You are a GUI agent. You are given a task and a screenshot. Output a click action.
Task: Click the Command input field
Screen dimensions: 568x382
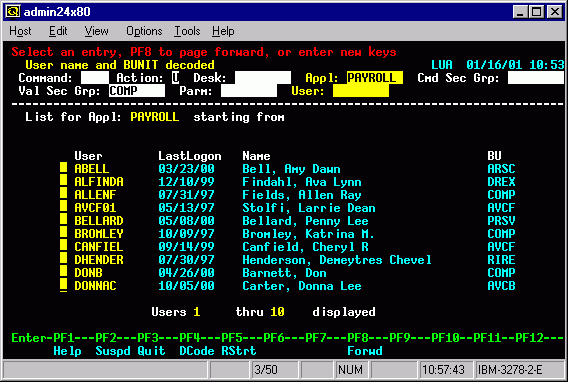click(x=95, y=77)
